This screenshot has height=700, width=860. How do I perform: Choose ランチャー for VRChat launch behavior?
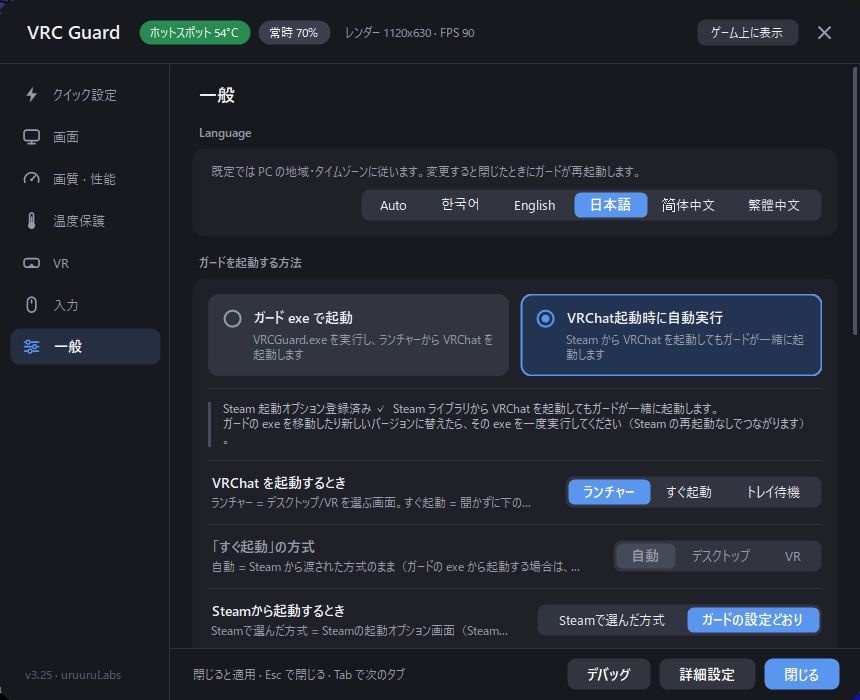coord(609,492)
